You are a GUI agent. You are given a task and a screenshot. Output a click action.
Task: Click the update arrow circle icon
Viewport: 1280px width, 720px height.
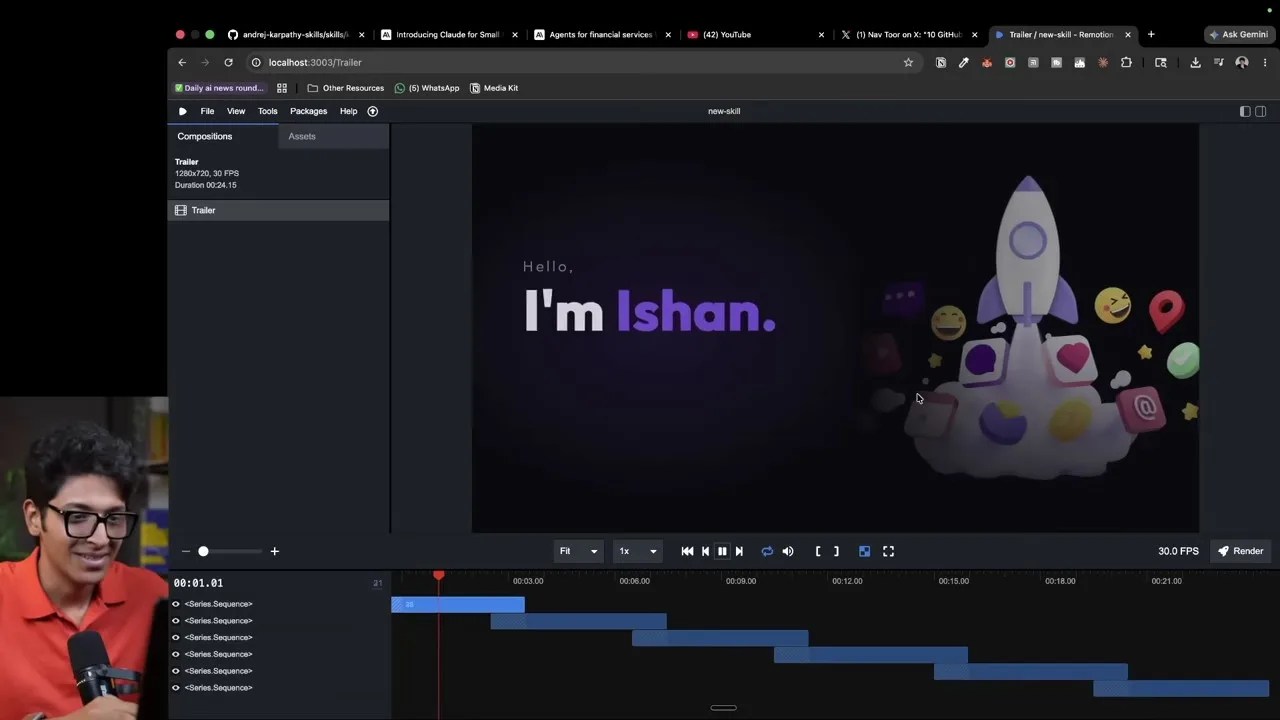pos(373,111)
